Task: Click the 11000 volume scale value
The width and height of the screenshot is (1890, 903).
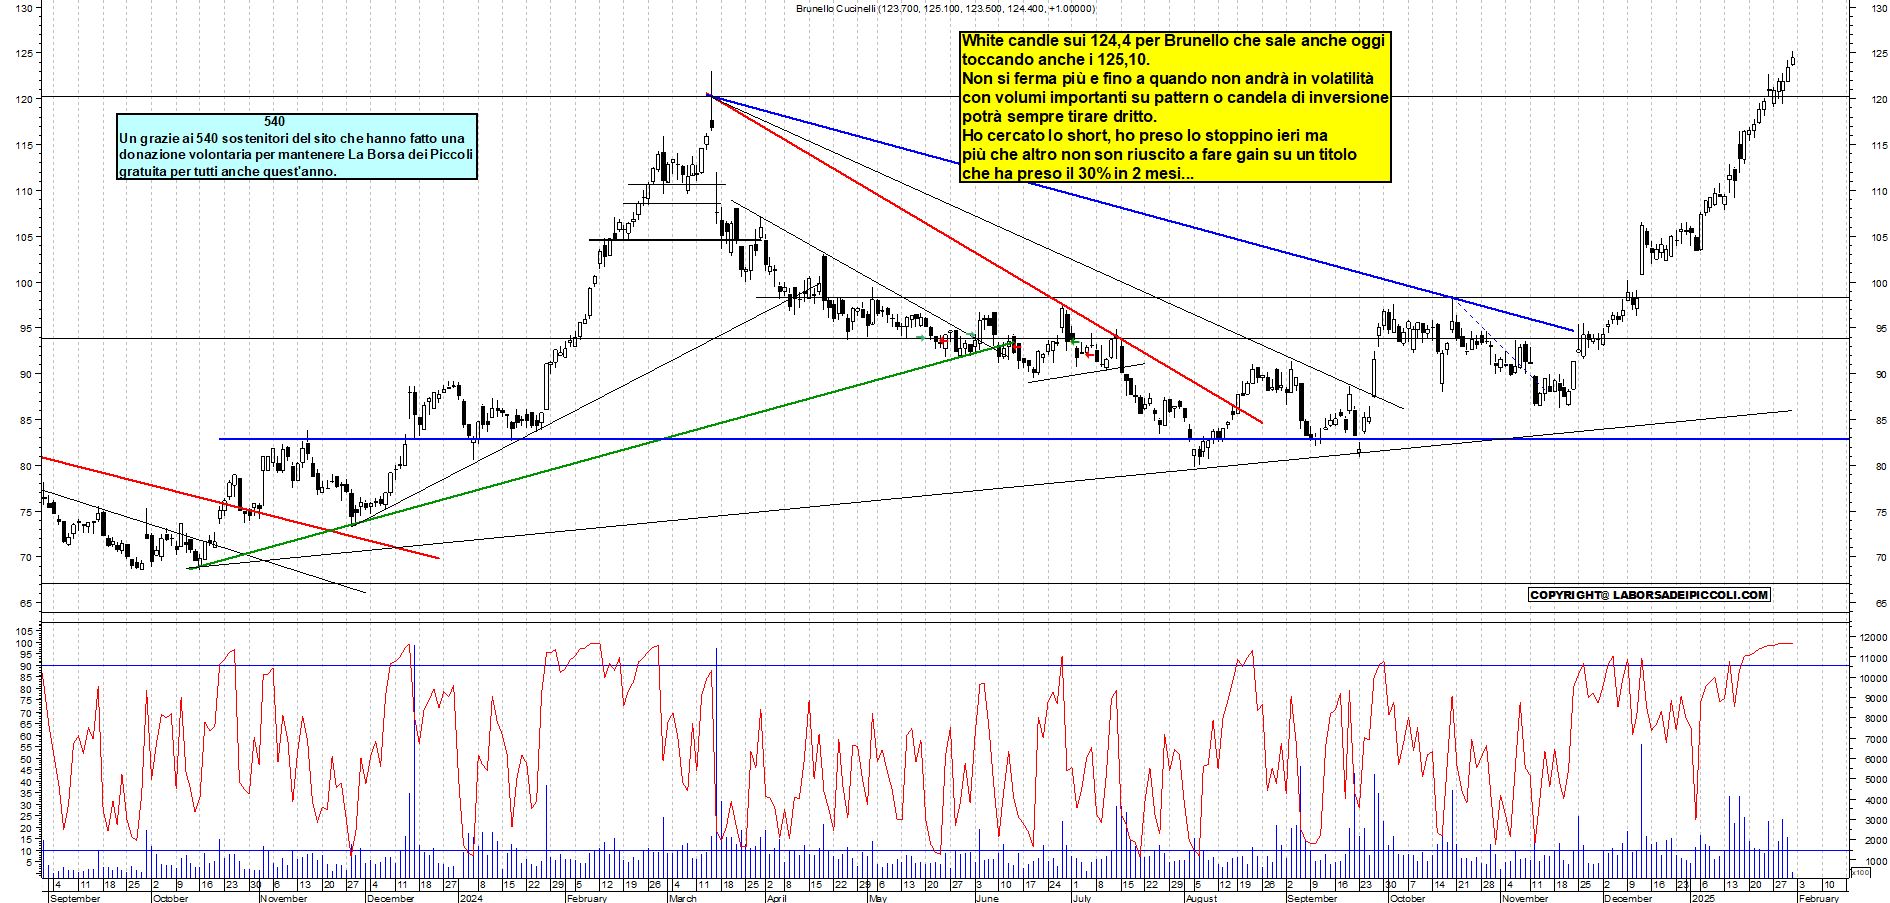Action: (x=1873, y=658)
